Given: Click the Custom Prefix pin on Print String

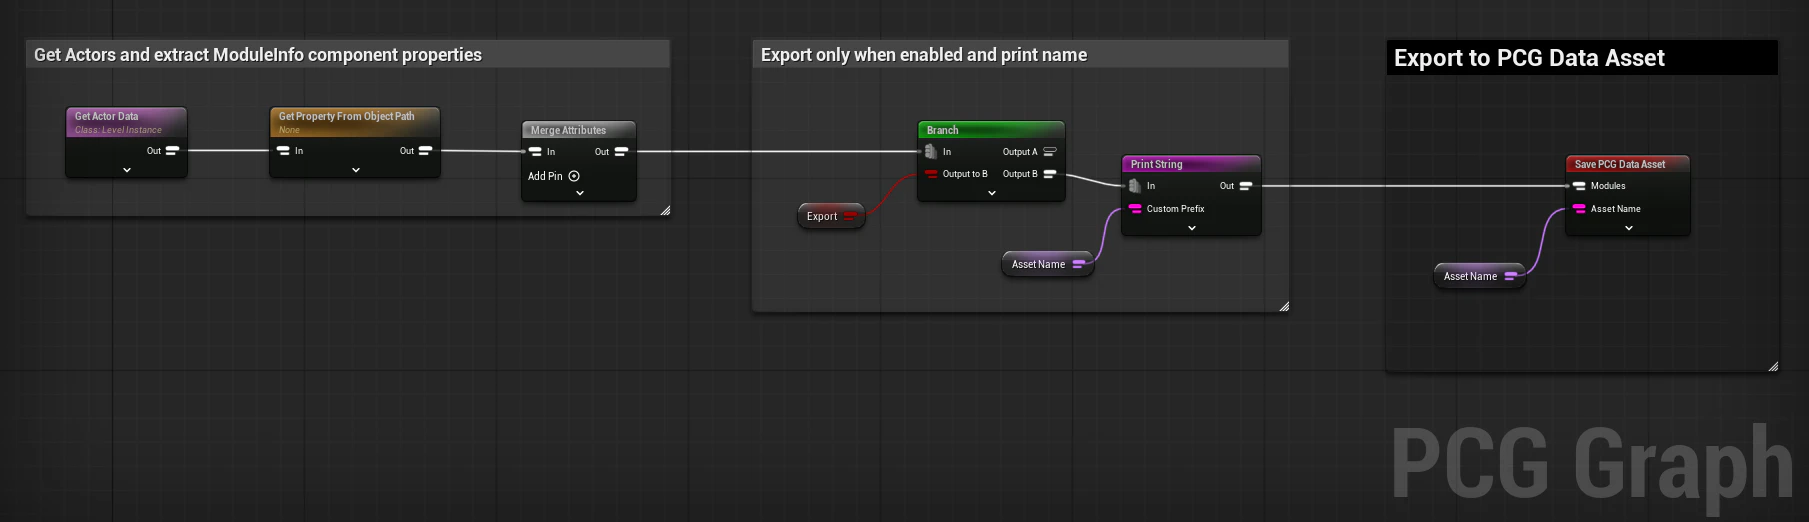Looking at the screenshot, I should [x=1135, y=209].
